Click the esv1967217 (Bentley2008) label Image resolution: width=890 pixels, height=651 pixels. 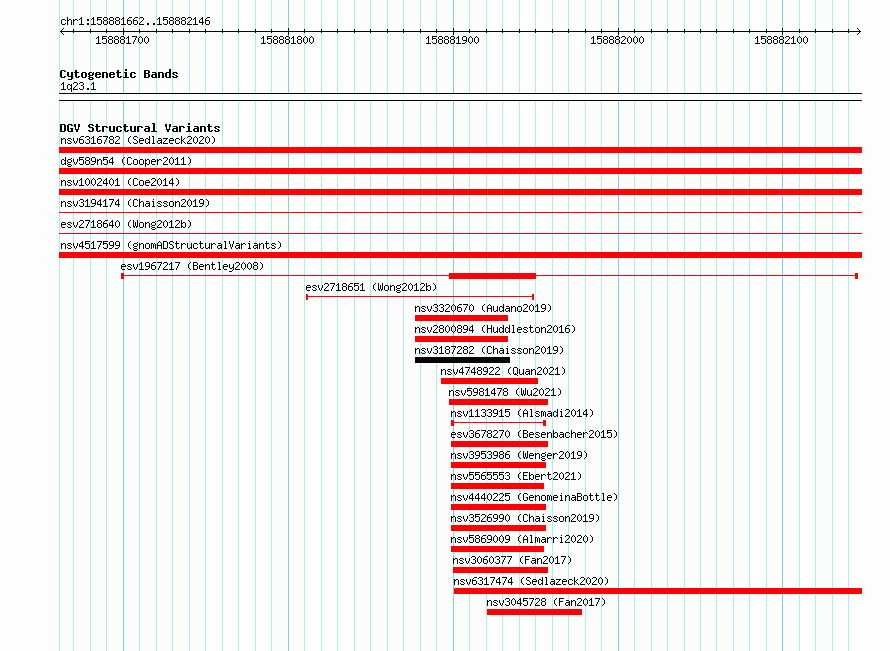click(x=192, y=266)
